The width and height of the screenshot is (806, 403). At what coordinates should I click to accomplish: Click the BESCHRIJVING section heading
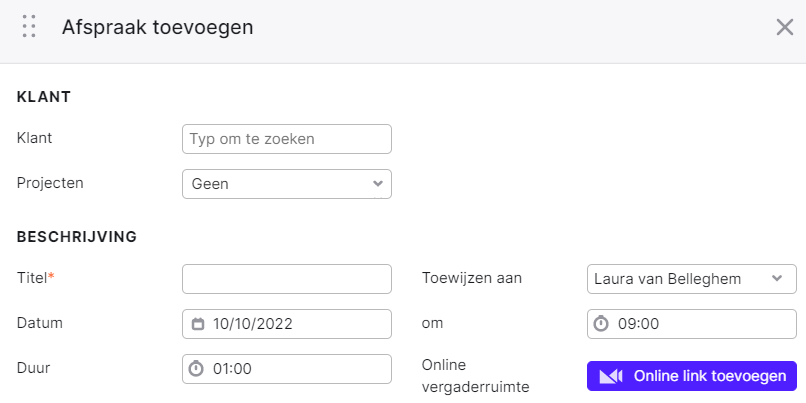(x=77, y=237)
